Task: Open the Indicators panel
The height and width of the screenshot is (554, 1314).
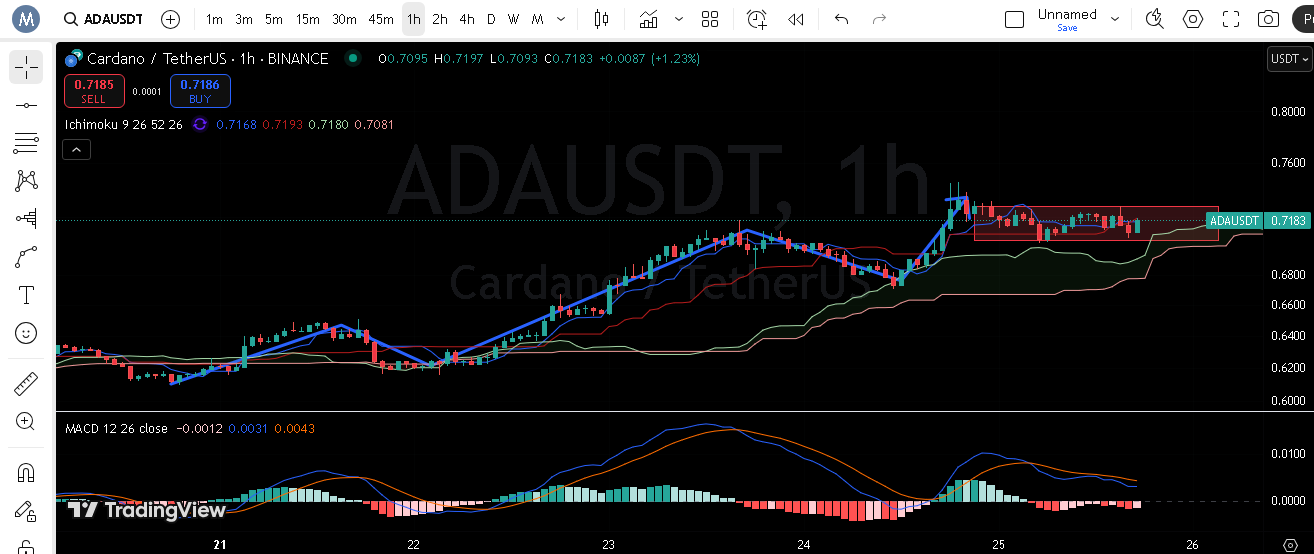Action: 649,19
